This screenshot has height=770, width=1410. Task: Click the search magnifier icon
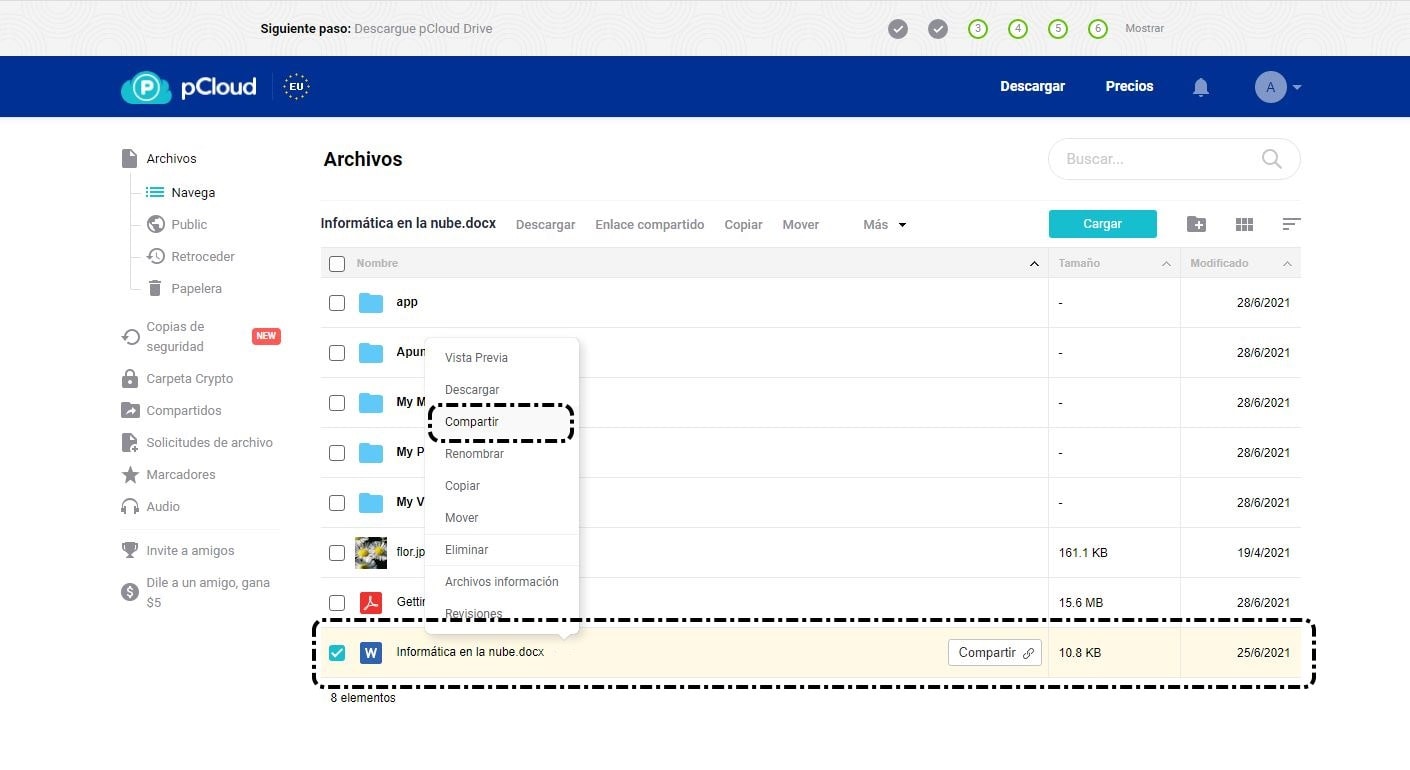pos(1272,159)
